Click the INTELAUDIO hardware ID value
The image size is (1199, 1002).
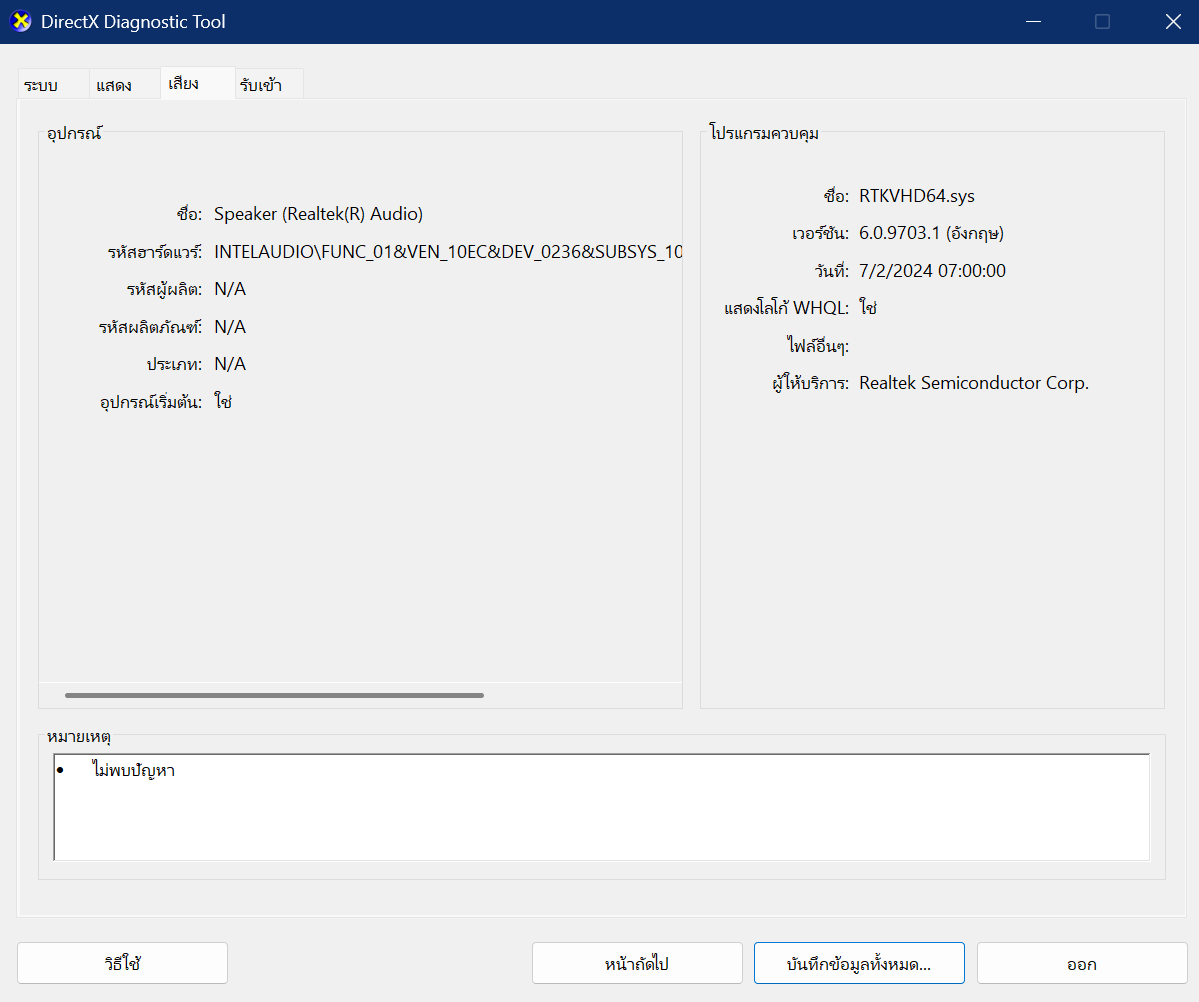(447, 252)
